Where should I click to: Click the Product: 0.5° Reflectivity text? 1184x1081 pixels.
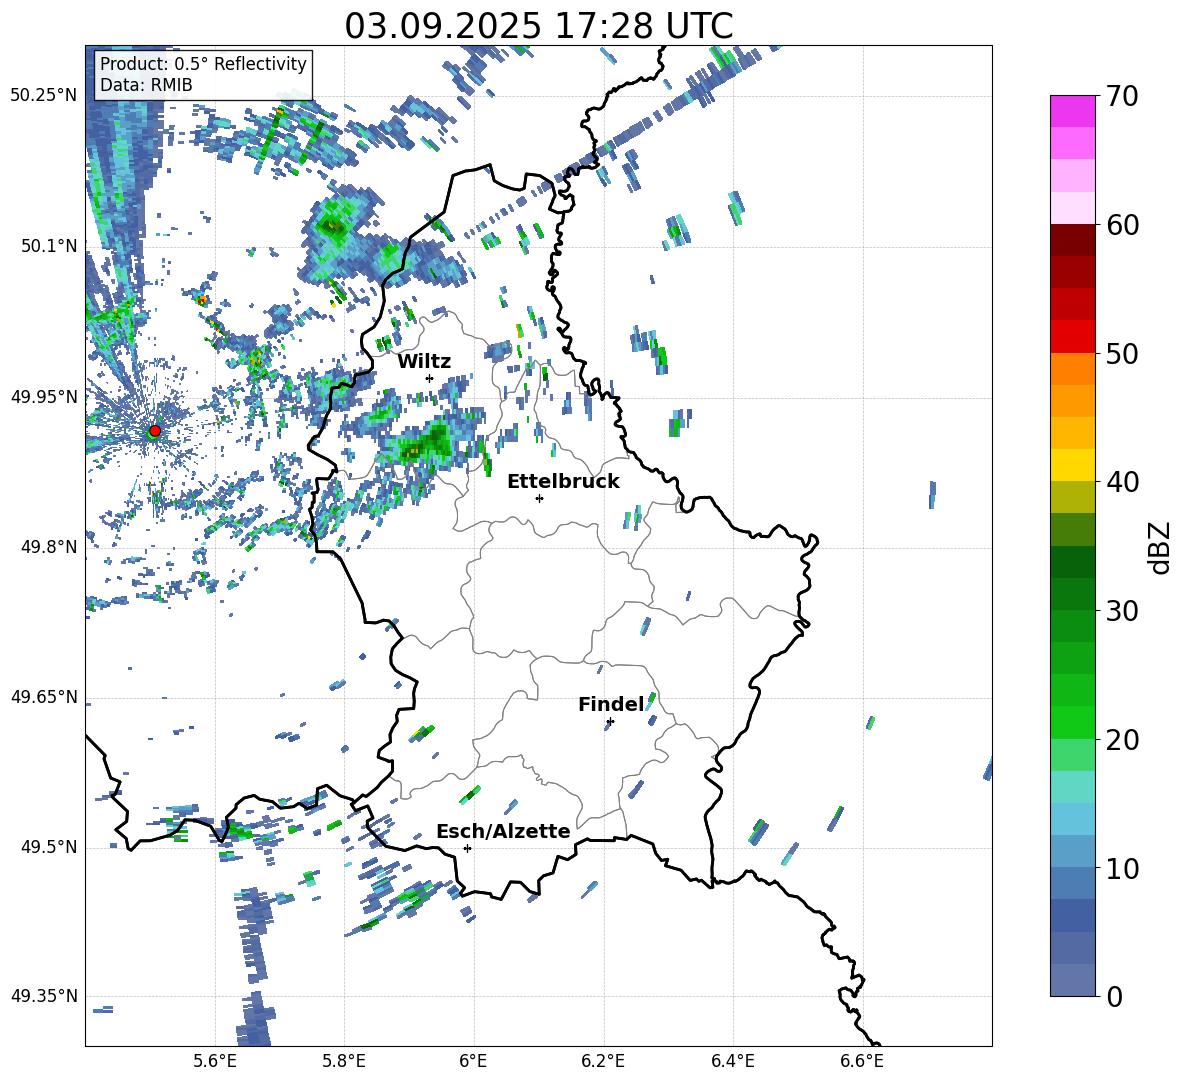click(x=203, y=63)
